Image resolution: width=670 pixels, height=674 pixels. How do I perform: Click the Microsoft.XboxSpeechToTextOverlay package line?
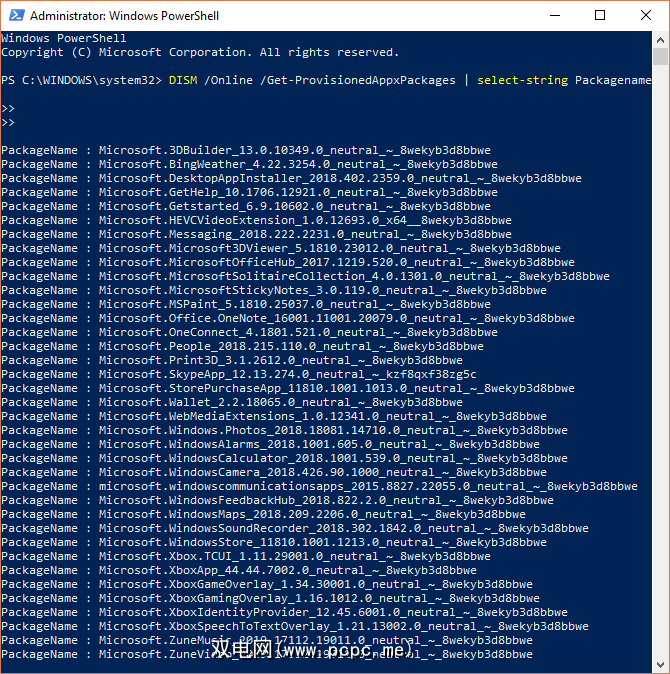point(295,626)
